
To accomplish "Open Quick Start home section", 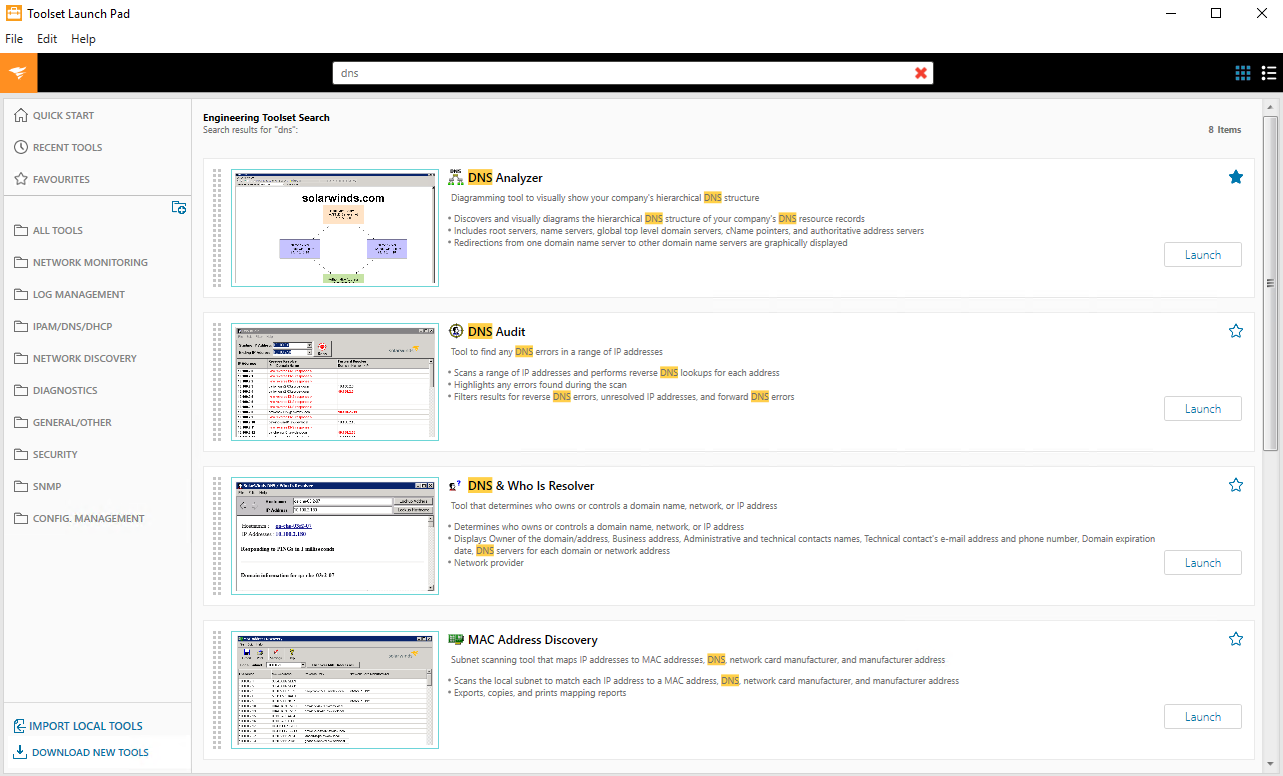I will [x=63, y=116].
